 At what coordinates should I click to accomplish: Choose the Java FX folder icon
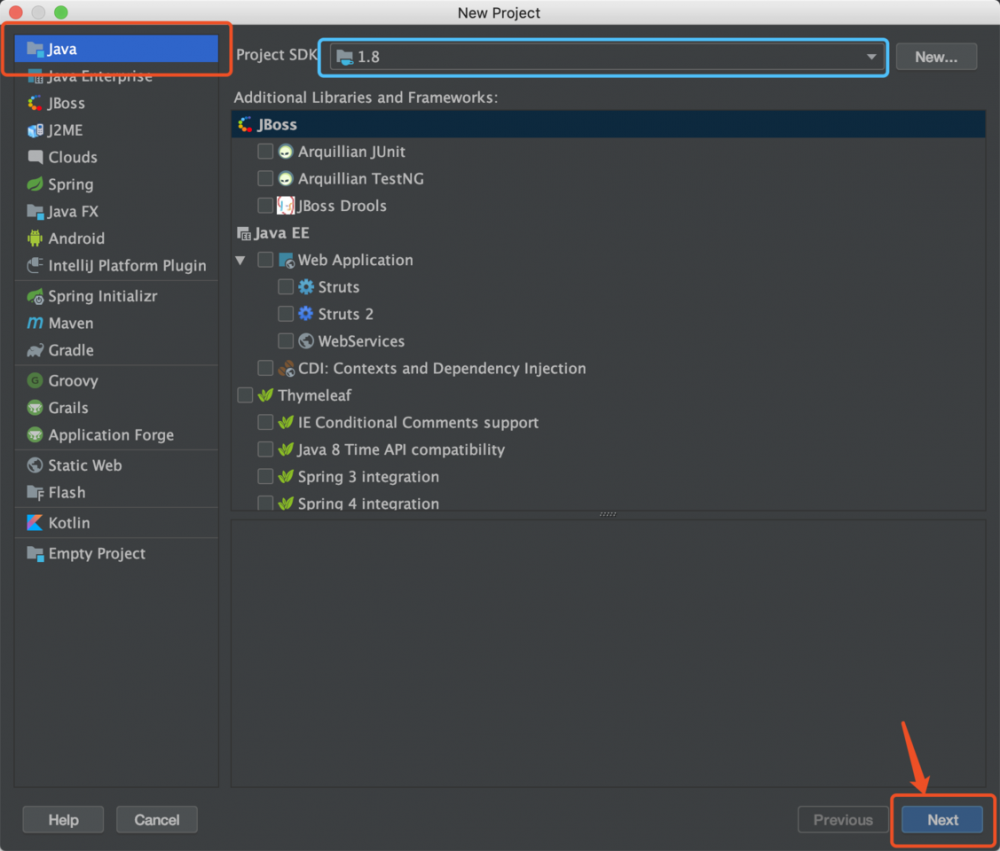(x=35, y=211)
